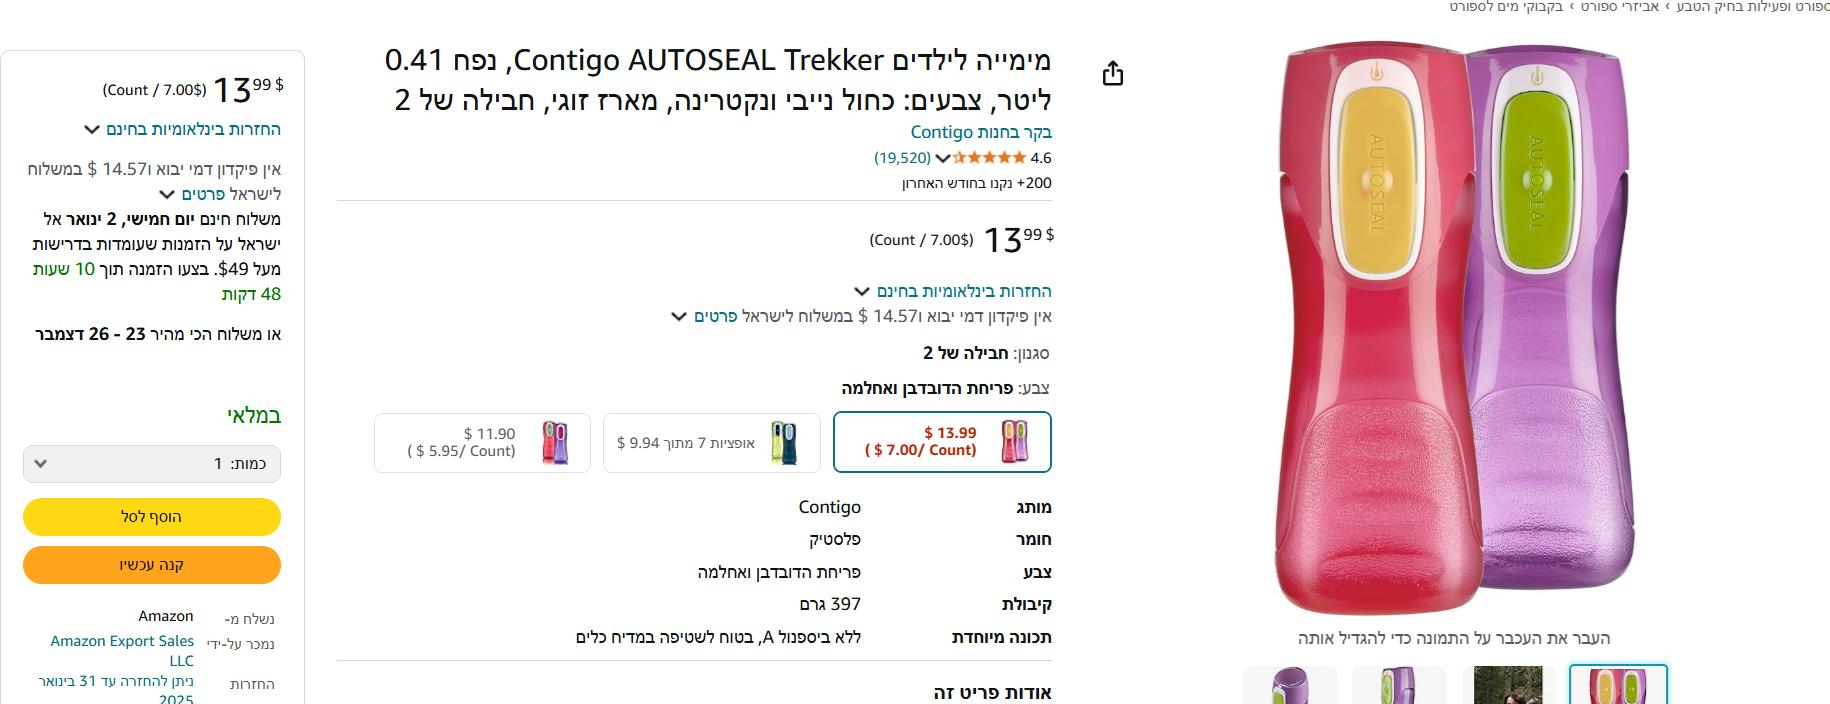1830x704 pixels.
Task: Select the leftmost purple bottle top thumbnail
Action: (x=1290, y=685)
